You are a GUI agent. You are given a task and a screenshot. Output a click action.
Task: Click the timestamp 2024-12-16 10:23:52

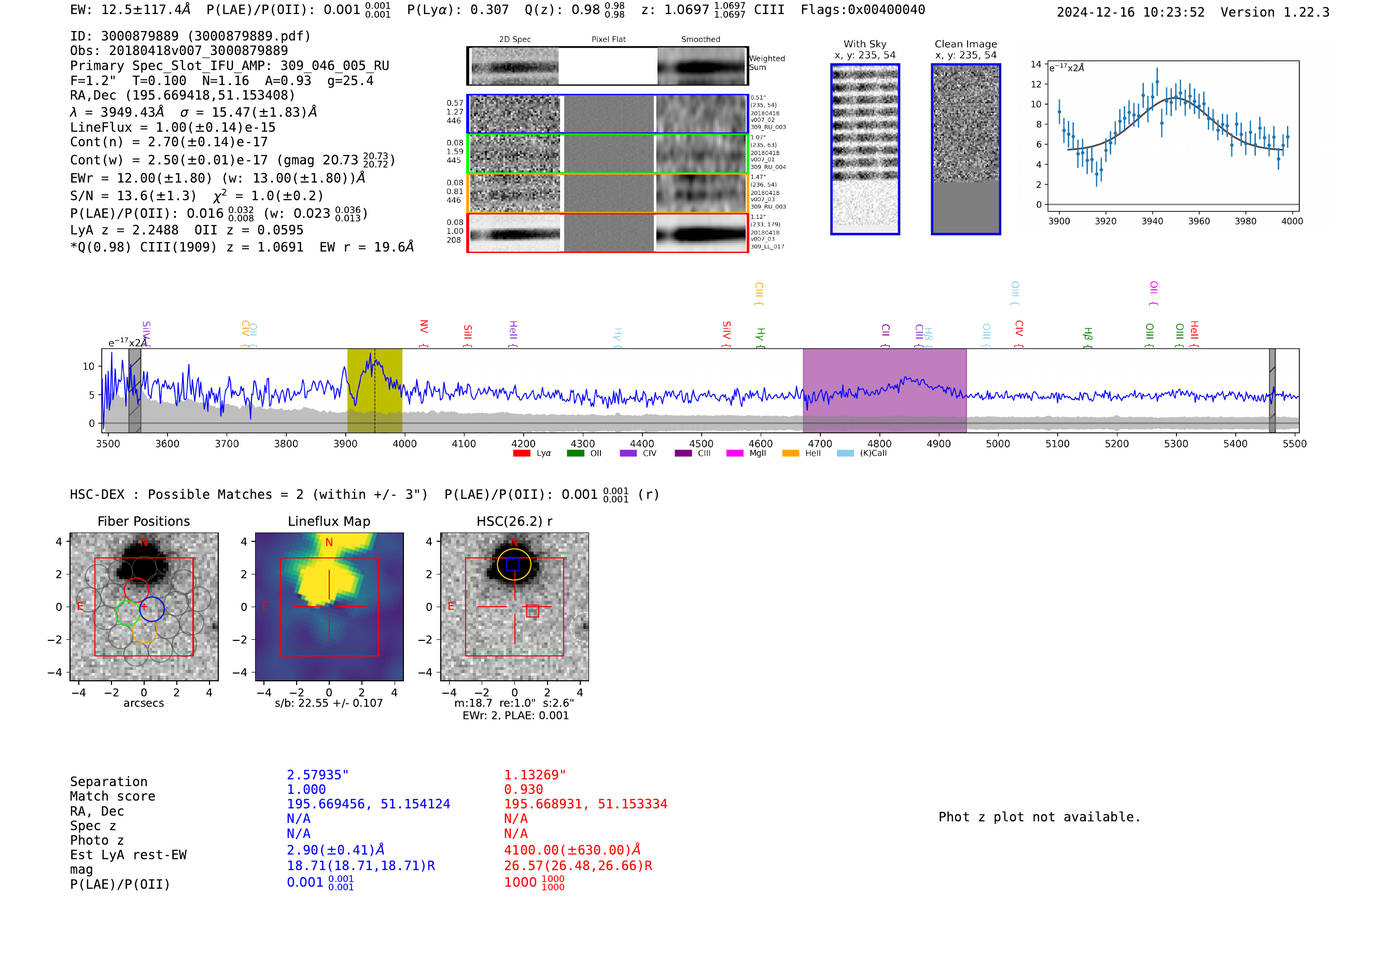pos(1131,13)
